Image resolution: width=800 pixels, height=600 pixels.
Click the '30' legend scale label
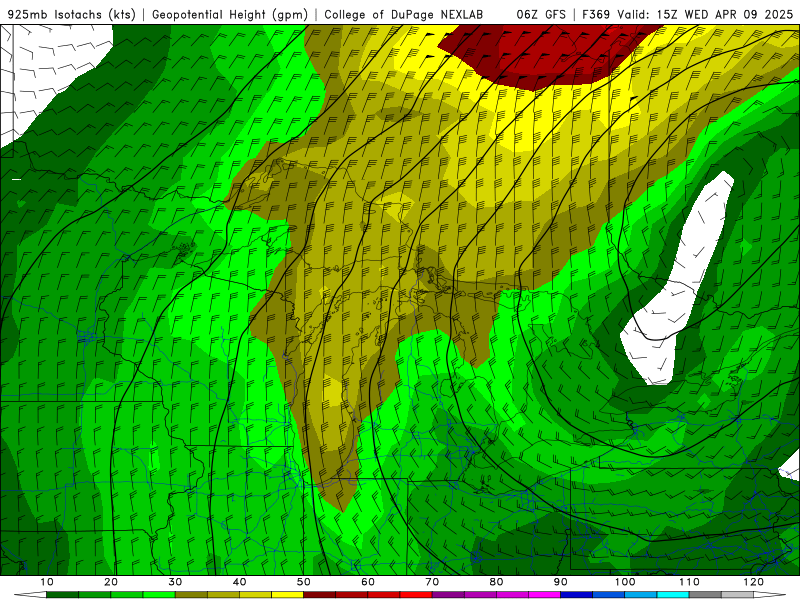pyautogui.click(x=175, y=582)
